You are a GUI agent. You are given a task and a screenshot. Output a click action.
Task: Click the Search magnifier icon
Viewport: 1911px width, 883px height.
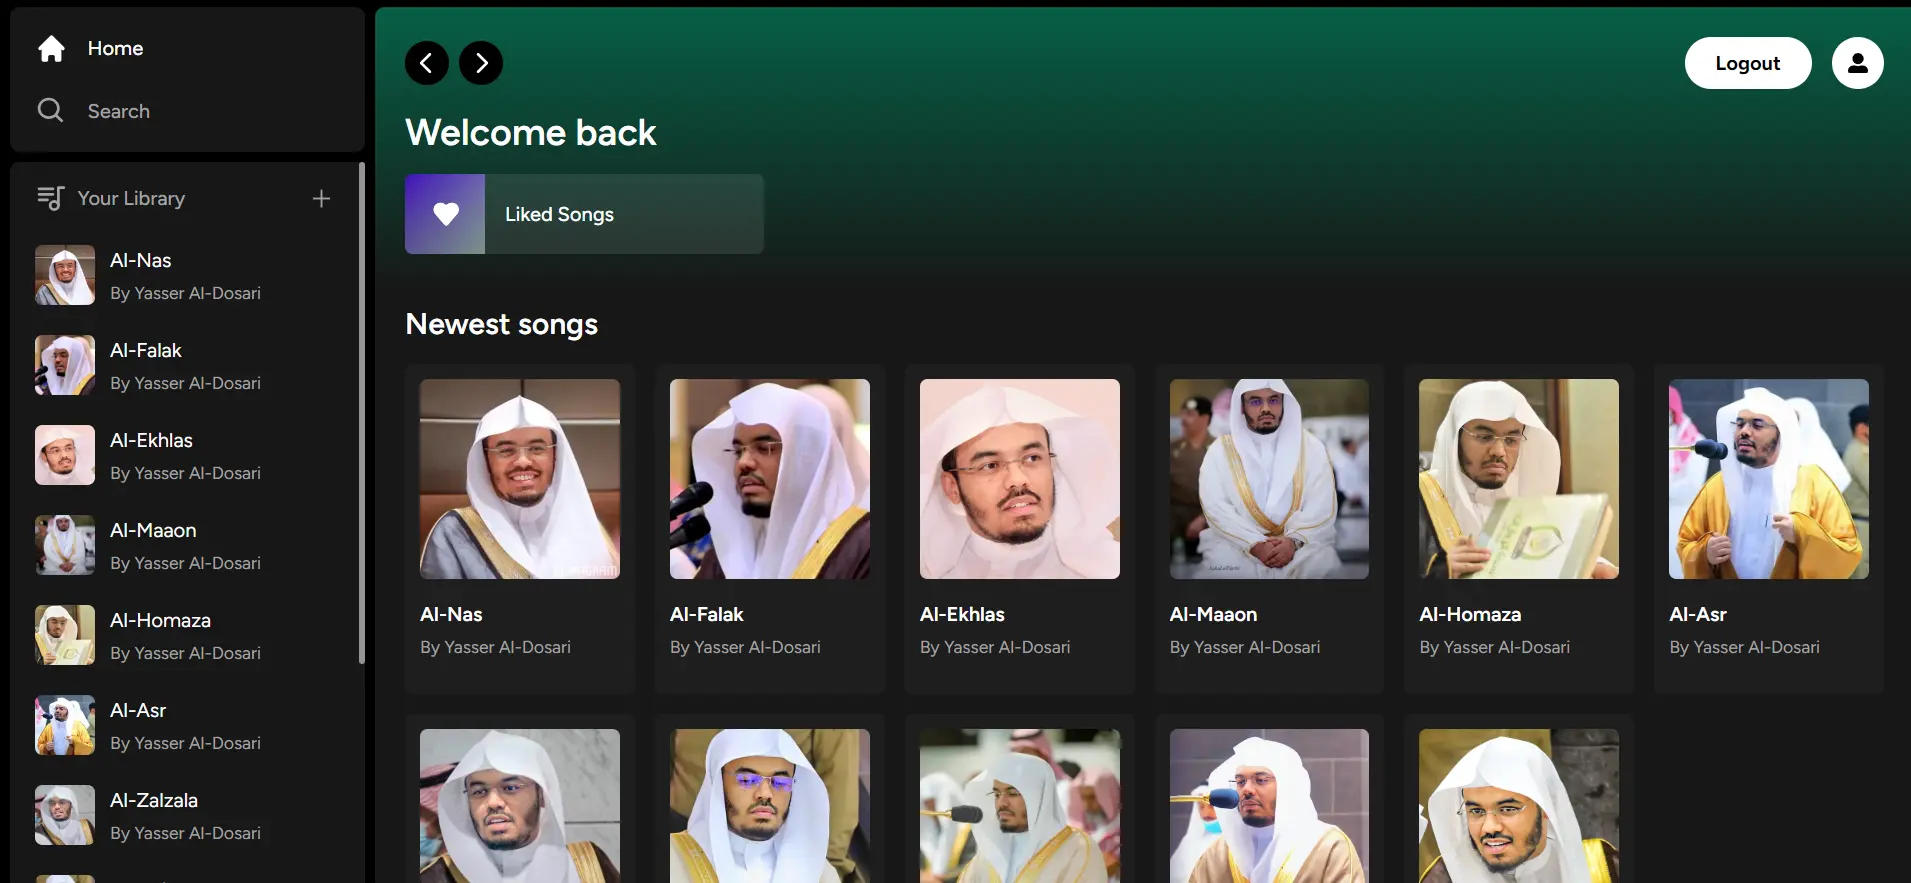point(50,111)
